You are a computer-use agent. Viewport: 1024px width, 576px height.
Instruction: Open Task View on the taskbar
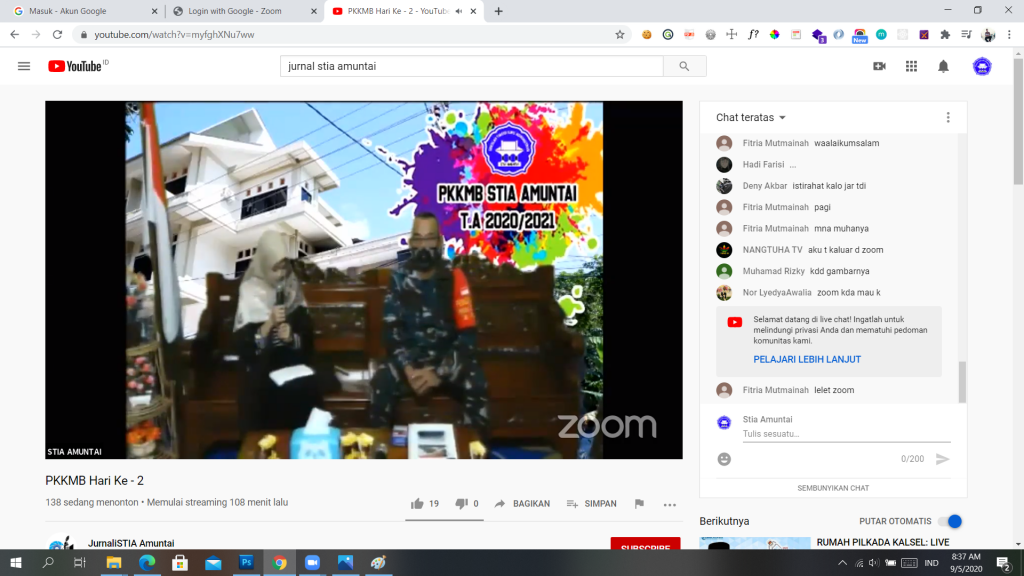80,562
